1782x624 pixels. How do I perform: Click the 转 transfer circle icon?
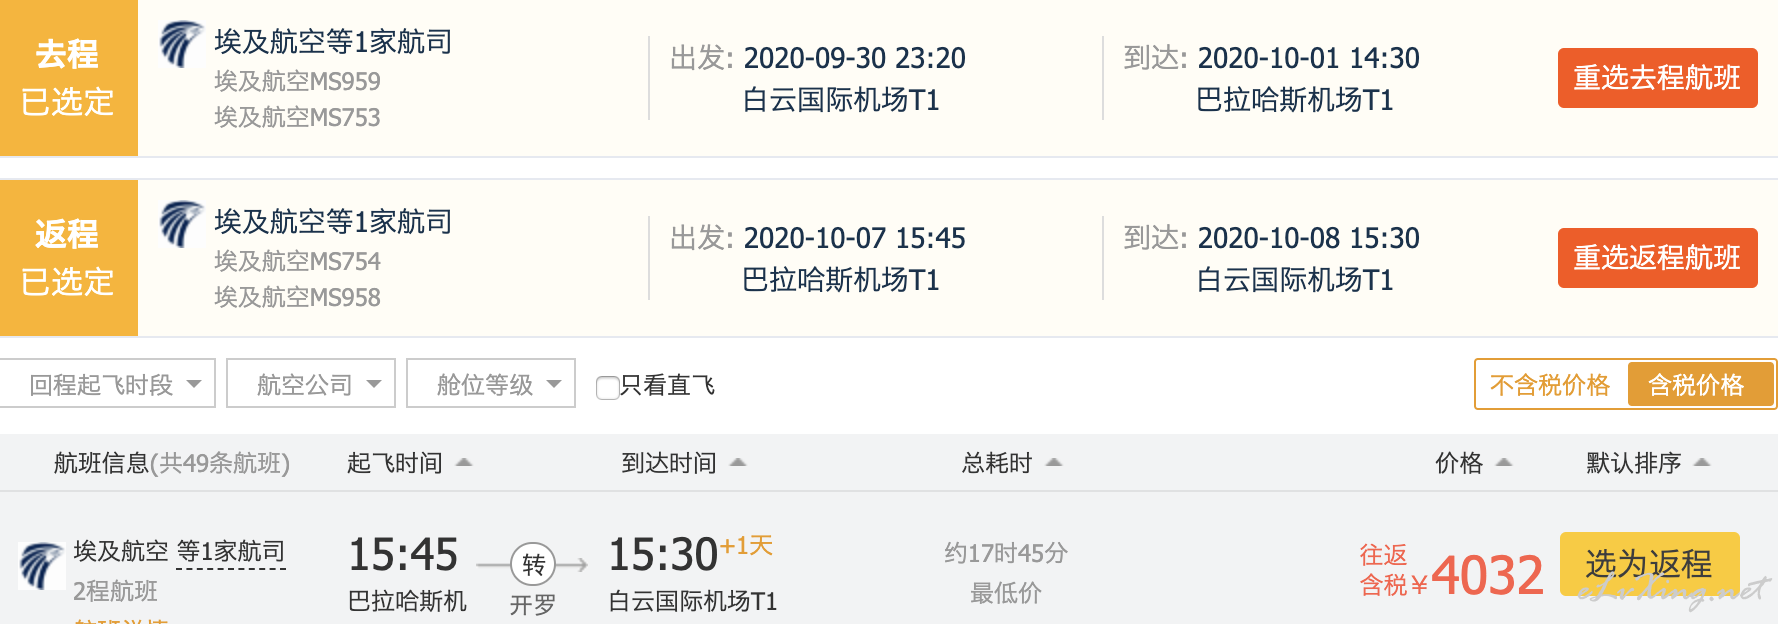coord(533,565)
